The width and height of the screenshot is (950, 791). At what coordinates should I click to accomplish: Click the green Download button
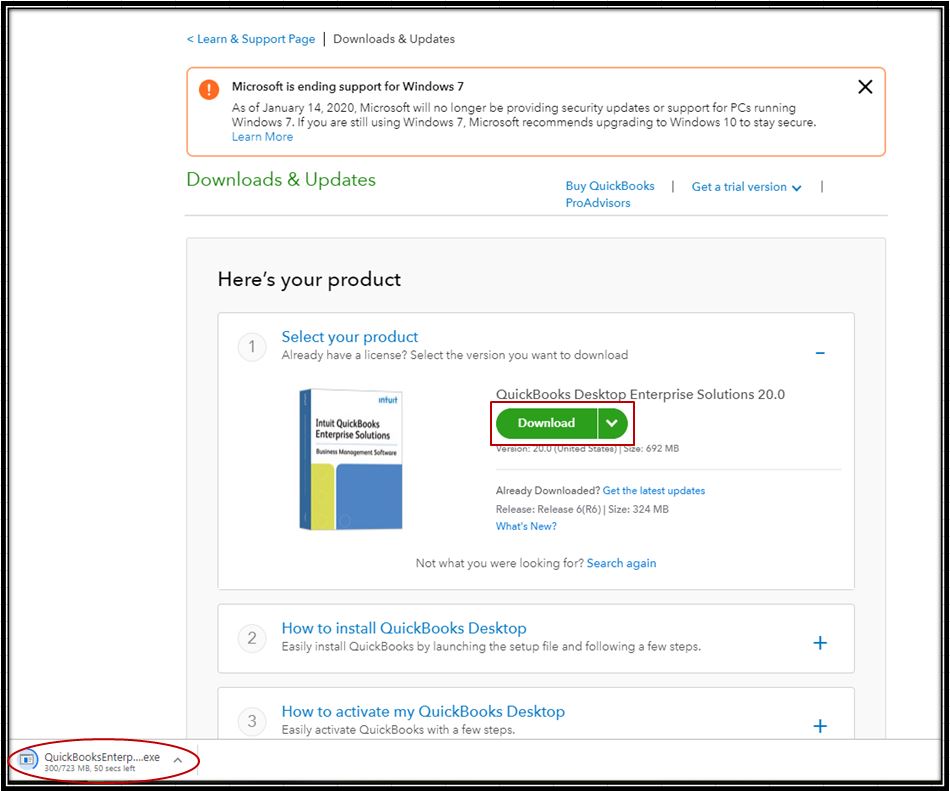click(x=546, y=423)
